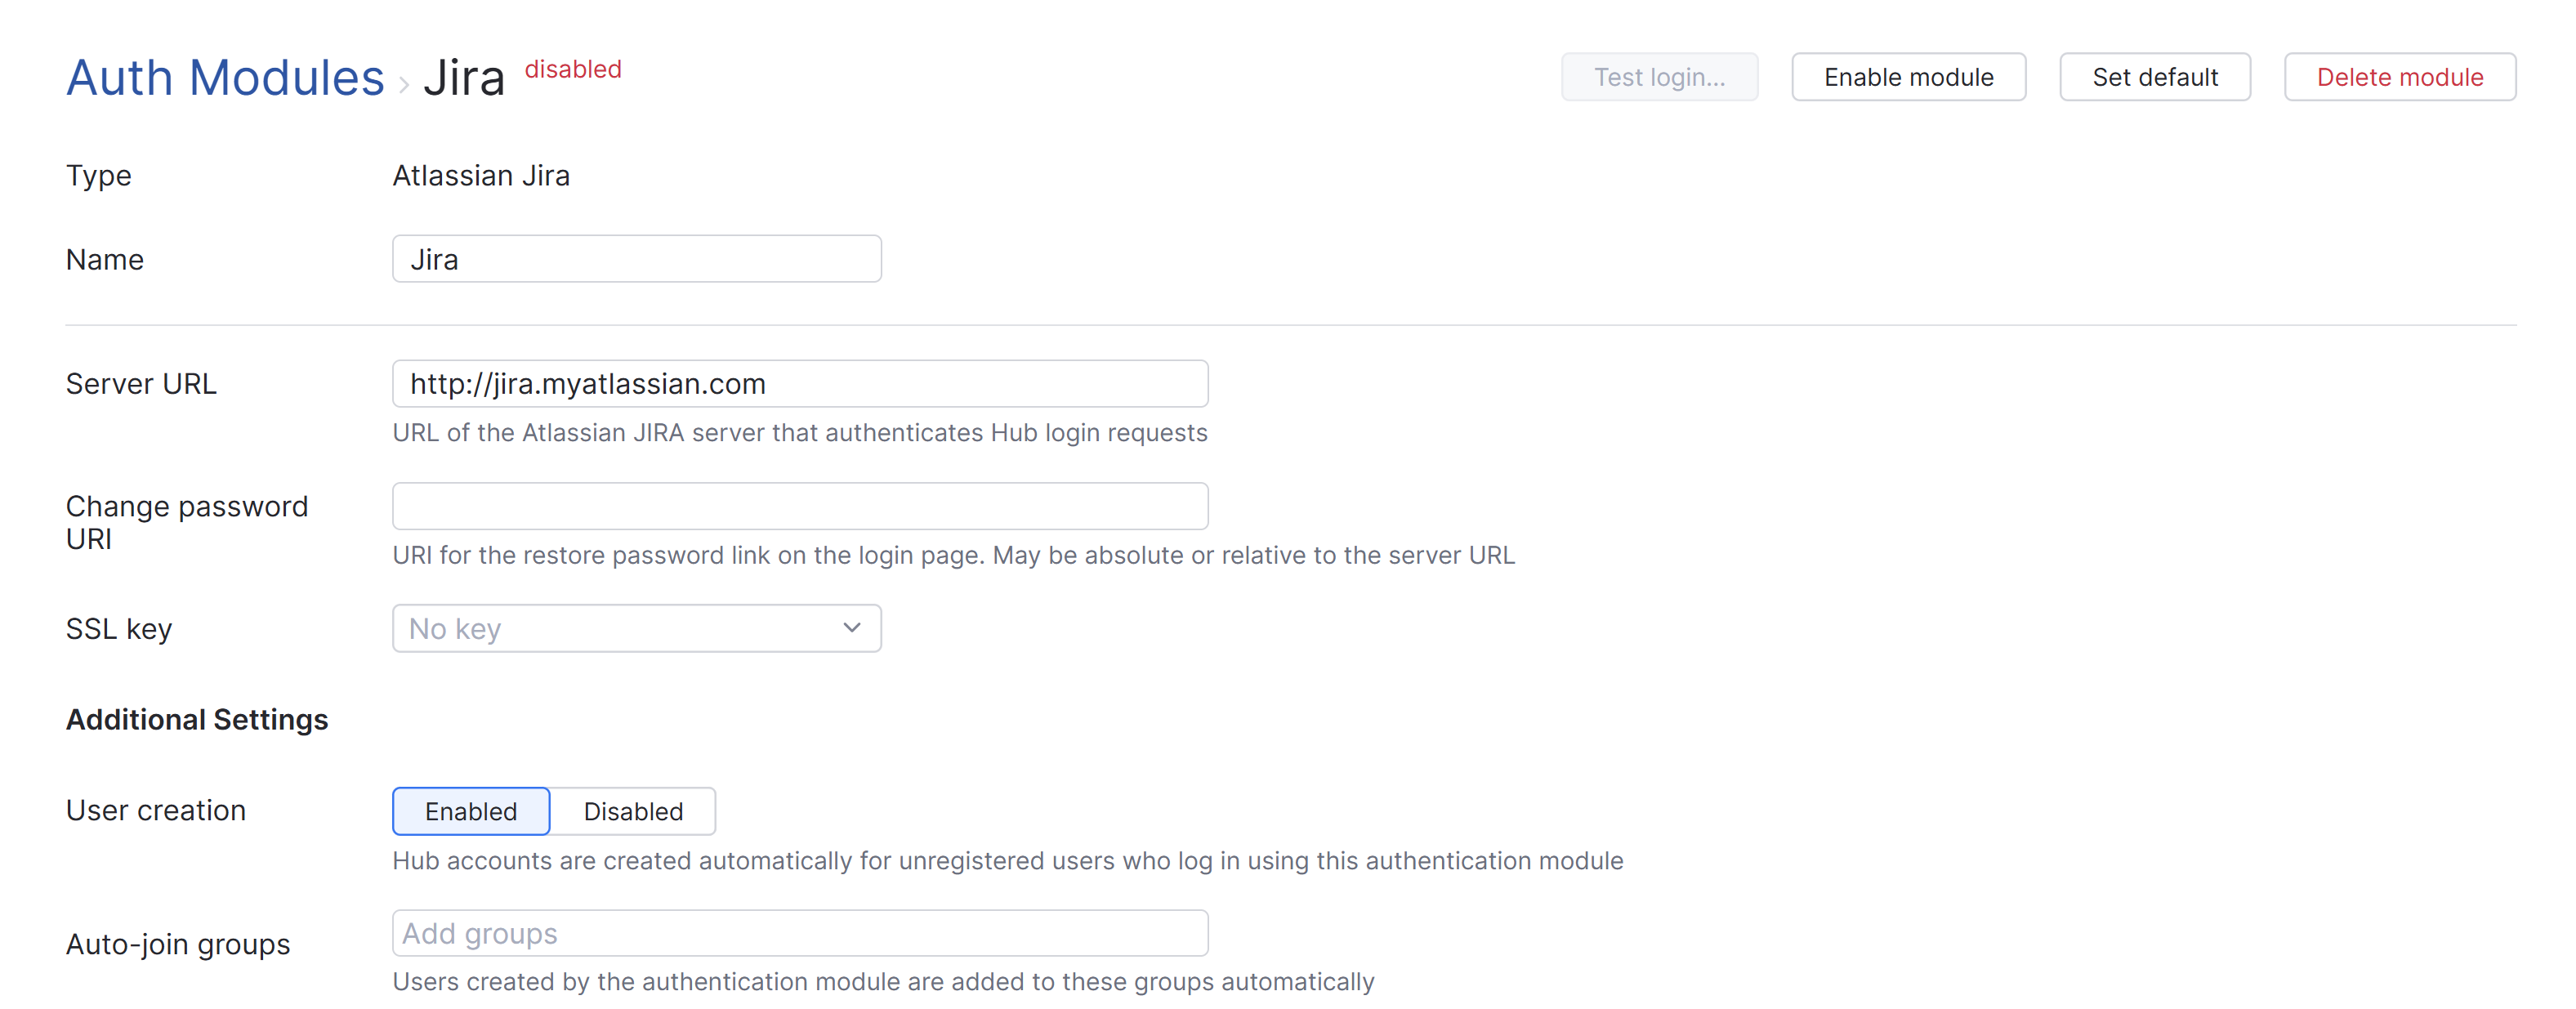2576x1009 pixels.
Task: Click the Additional Settings heading
Action: pos(196,718)
